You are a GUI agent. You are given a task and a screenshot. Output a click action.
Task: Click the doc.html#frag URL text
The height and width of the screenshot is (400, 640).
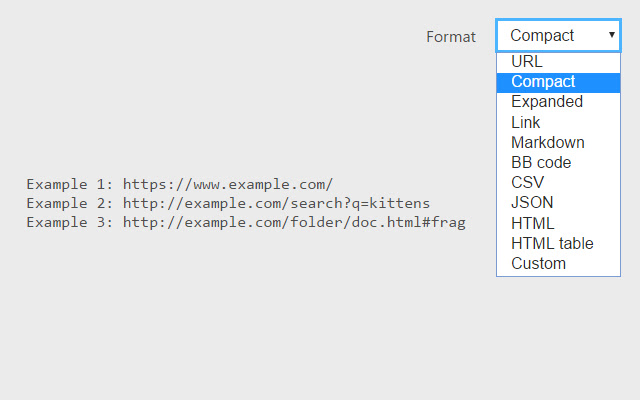click(294, 222)
